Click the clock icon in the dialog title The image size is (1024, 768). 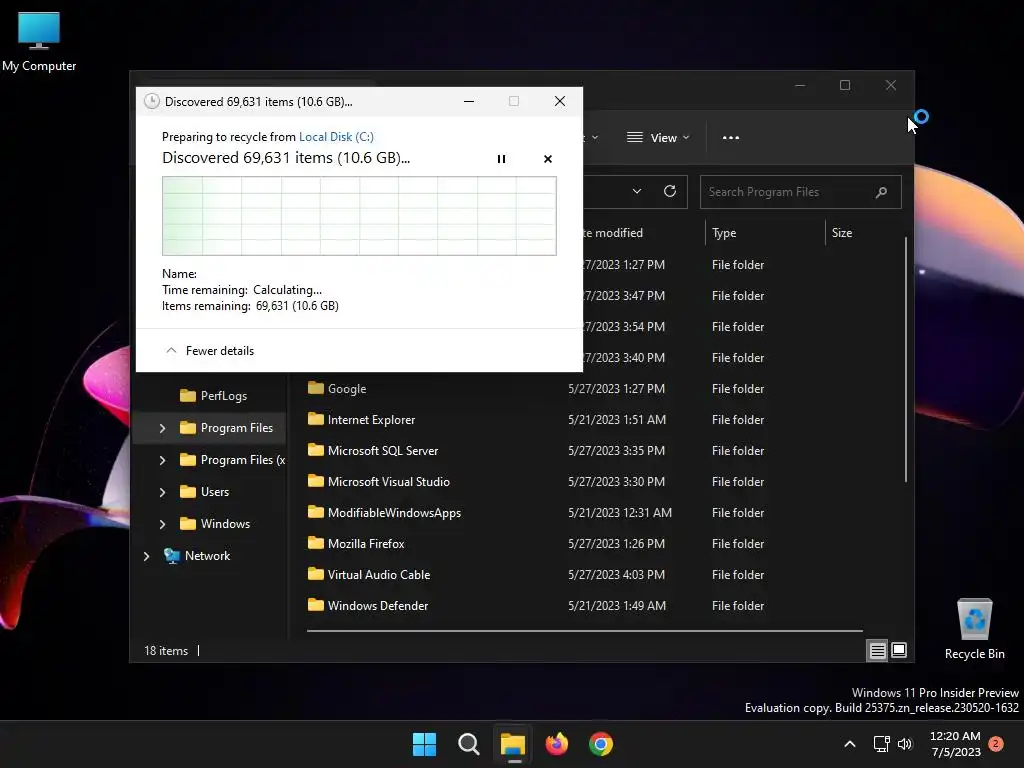click(152, 101)
